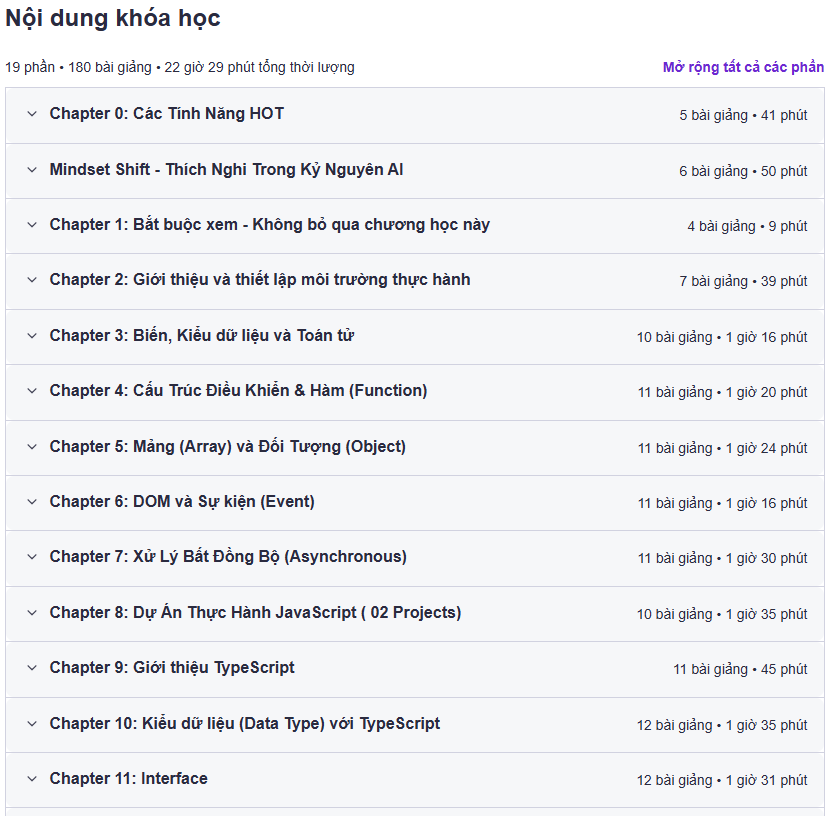Expand all sections via Mở rộng tất cả các phần

pos(743,67)
